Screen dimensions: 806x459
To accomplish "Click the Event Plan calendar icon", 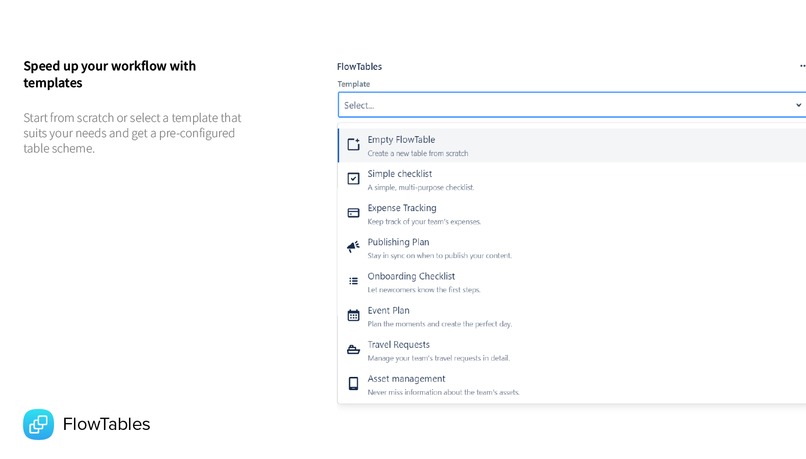I will 353,315.
